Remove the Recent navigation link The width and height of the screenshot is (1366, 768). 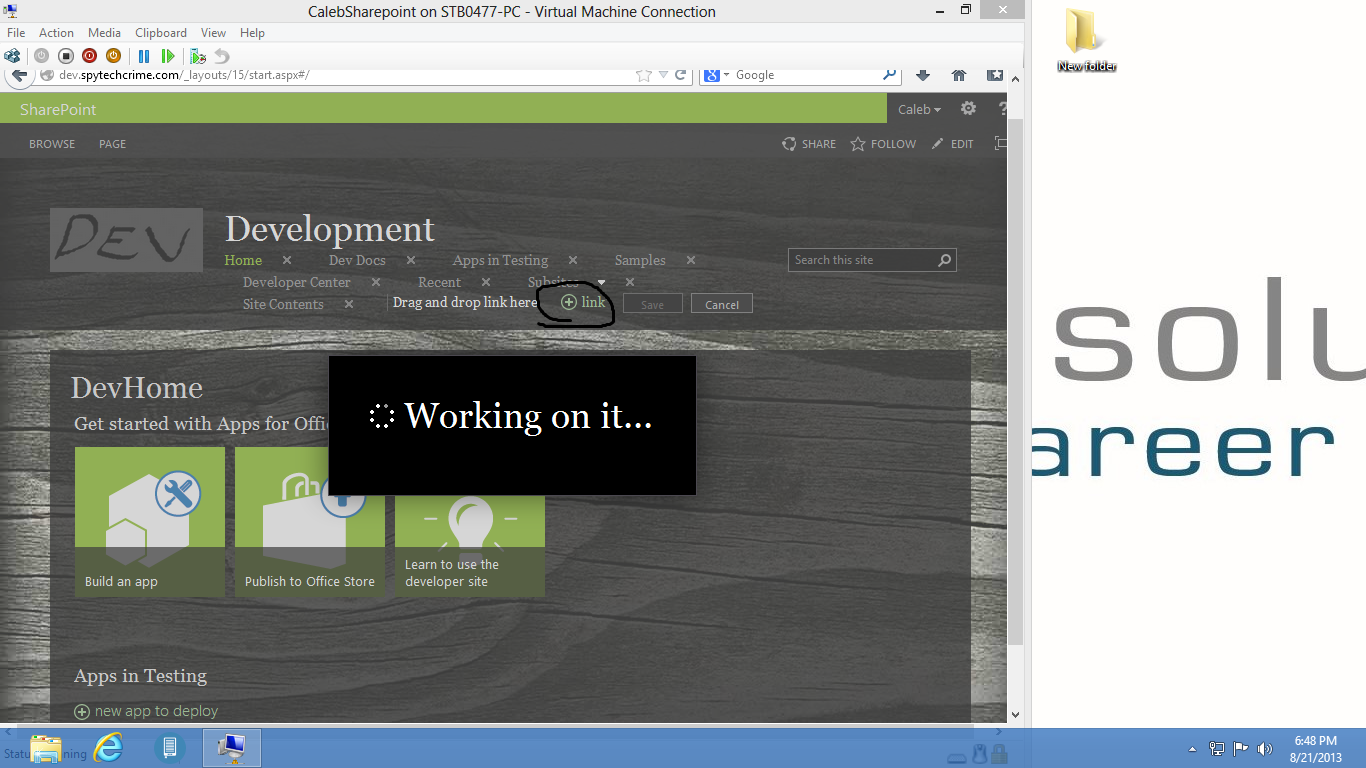tap(486, 282)
